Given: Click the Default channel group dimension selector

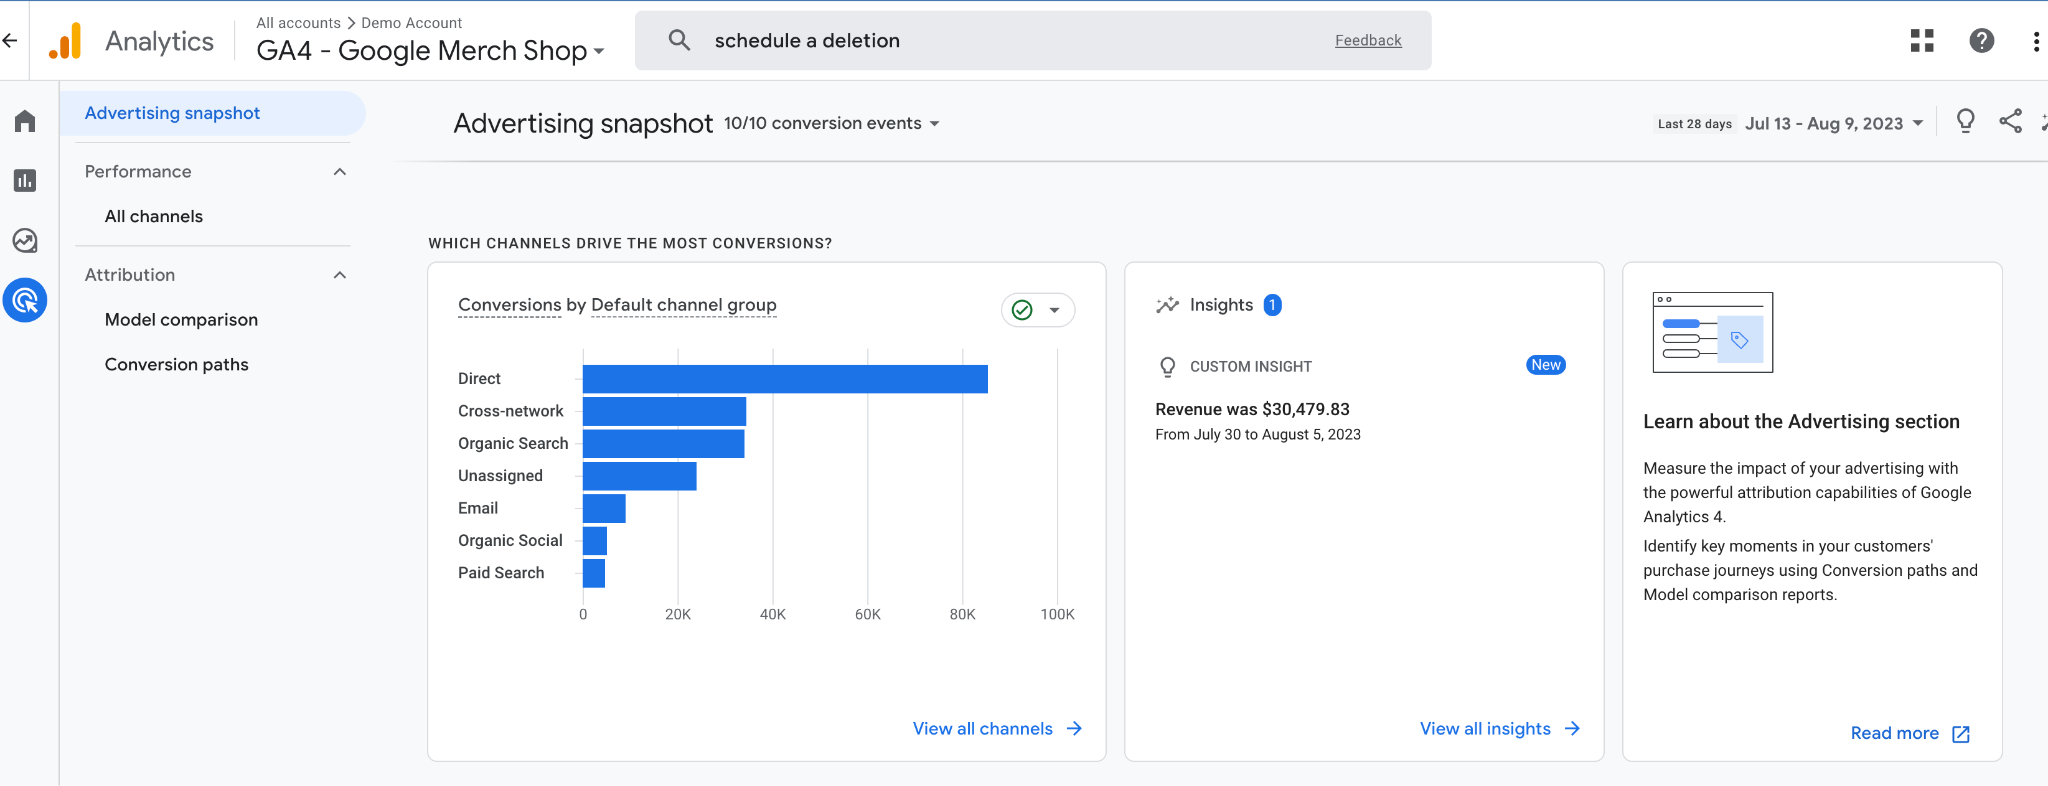Looking at the screenshot, I should pos(684,305).
